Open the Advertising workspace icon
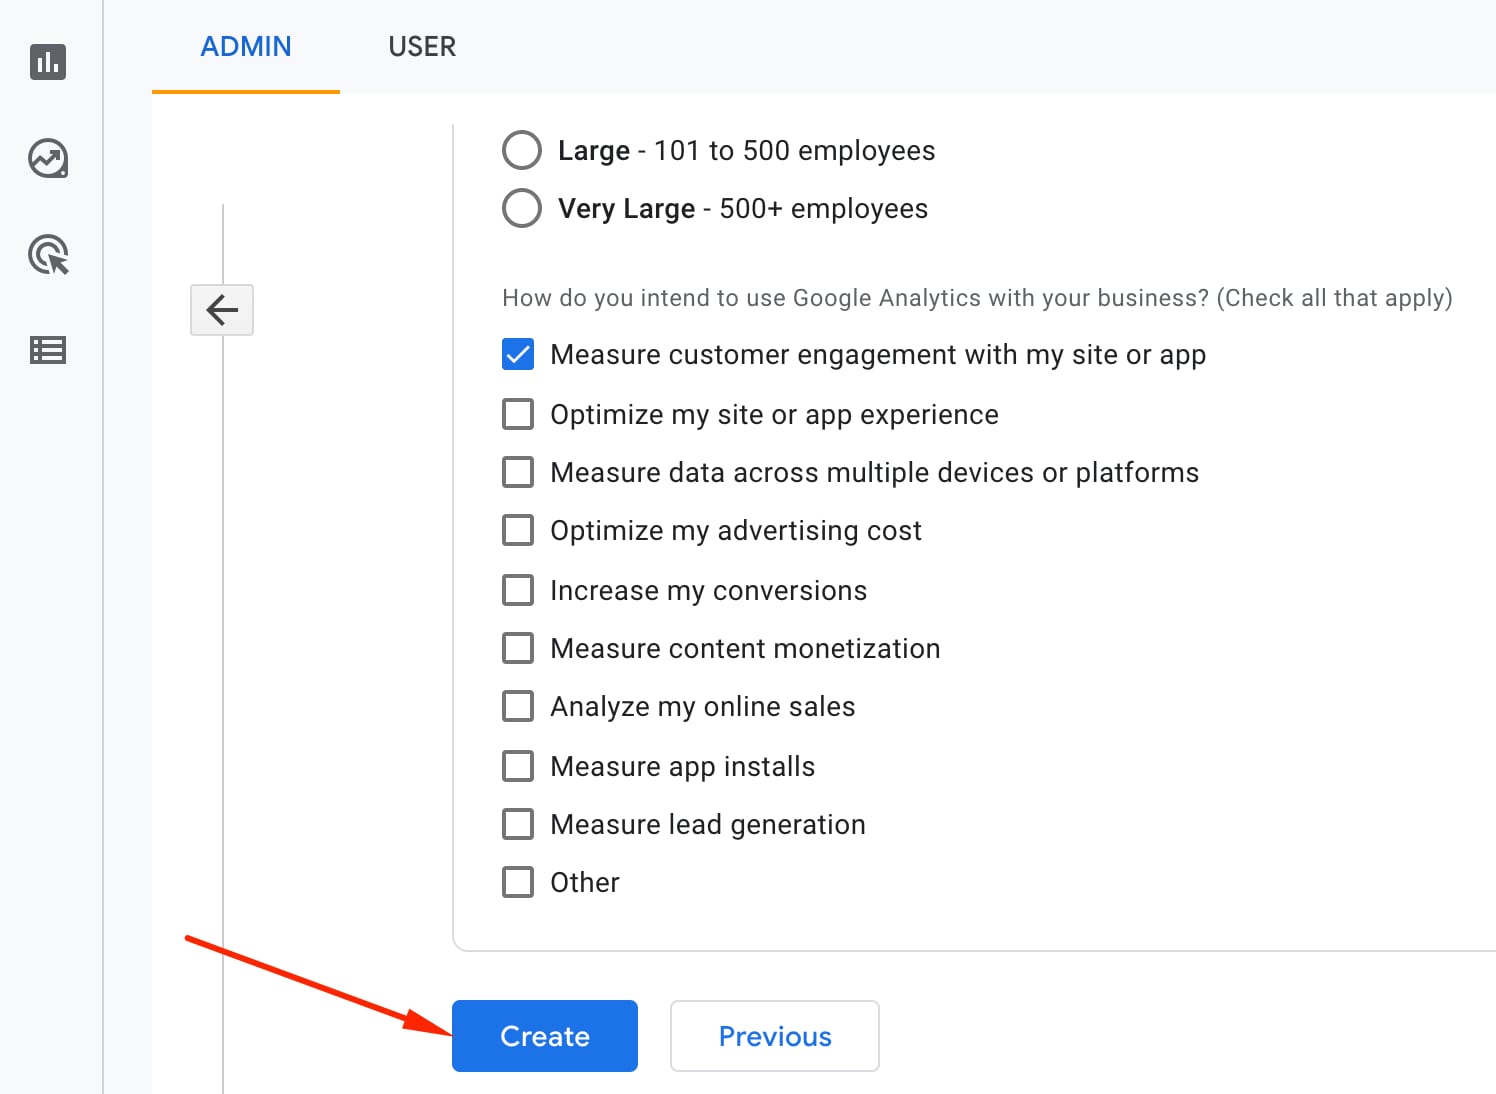Viewport: 1496px width, 1094px height. click(x=47, y=255)
